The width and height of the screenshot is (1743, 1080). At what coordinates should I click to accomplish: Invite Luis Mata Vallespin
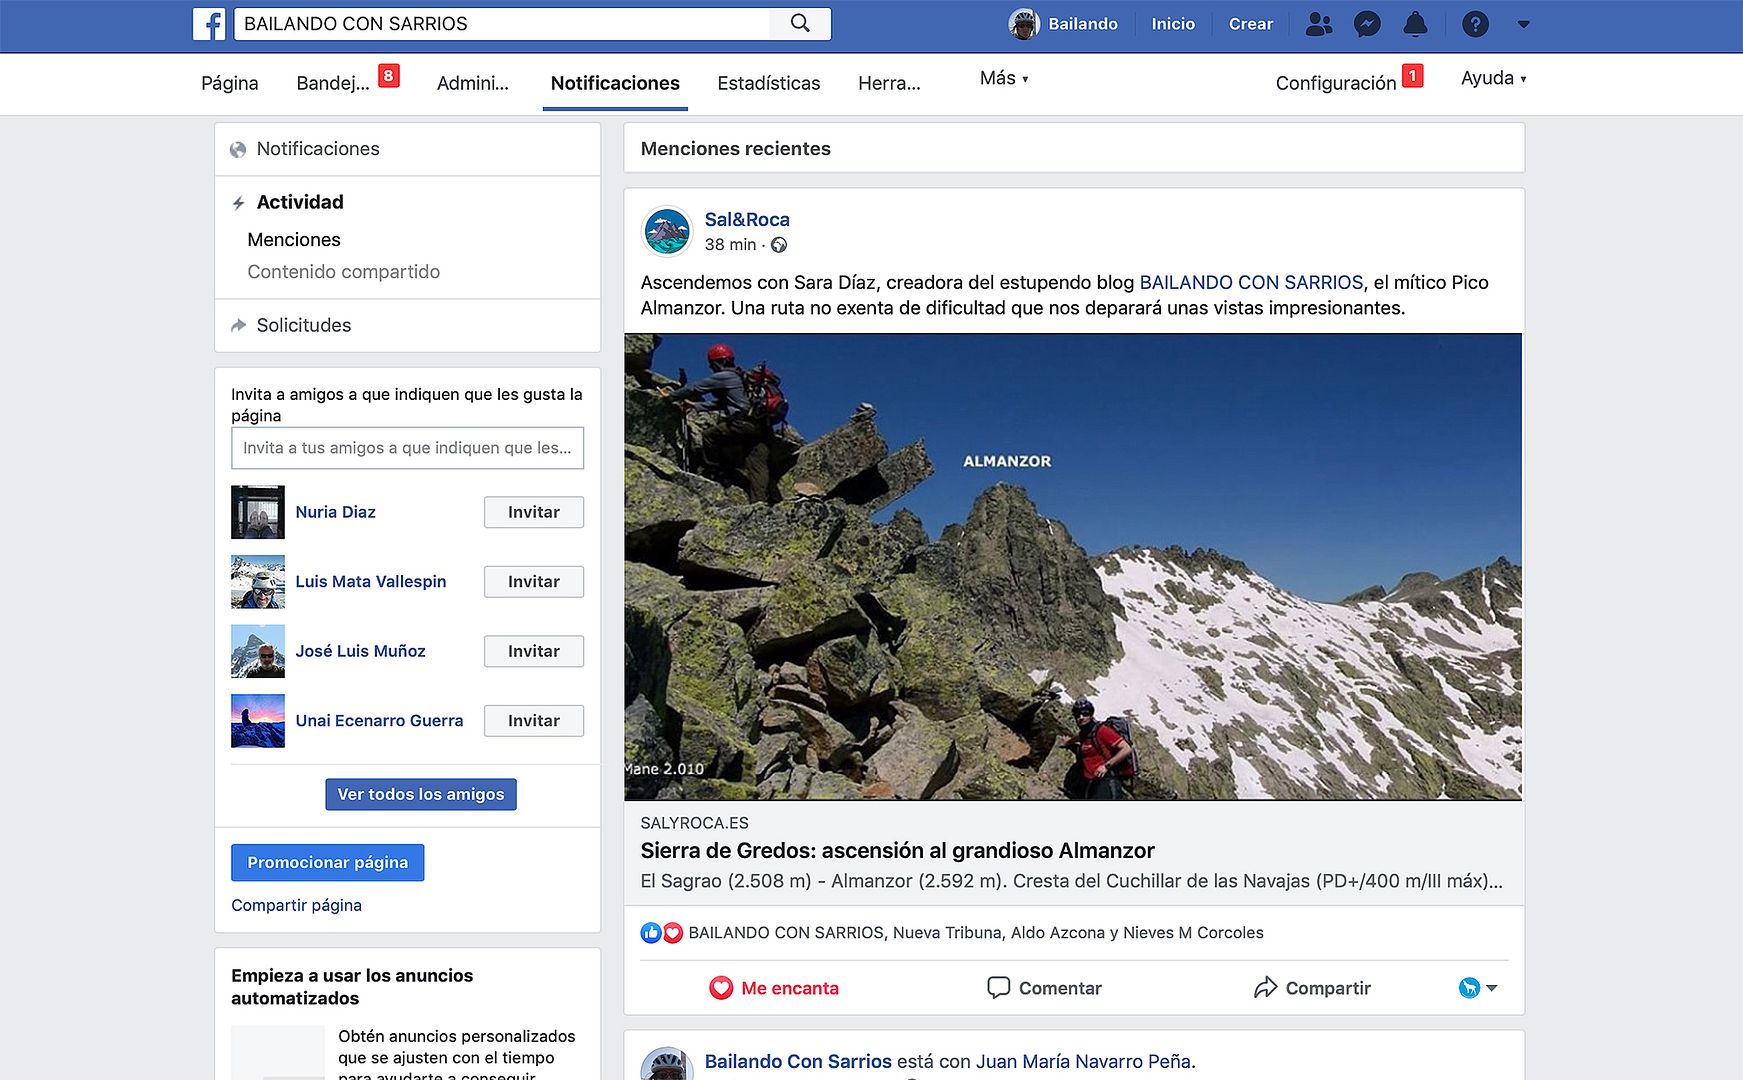click(534, 582)
